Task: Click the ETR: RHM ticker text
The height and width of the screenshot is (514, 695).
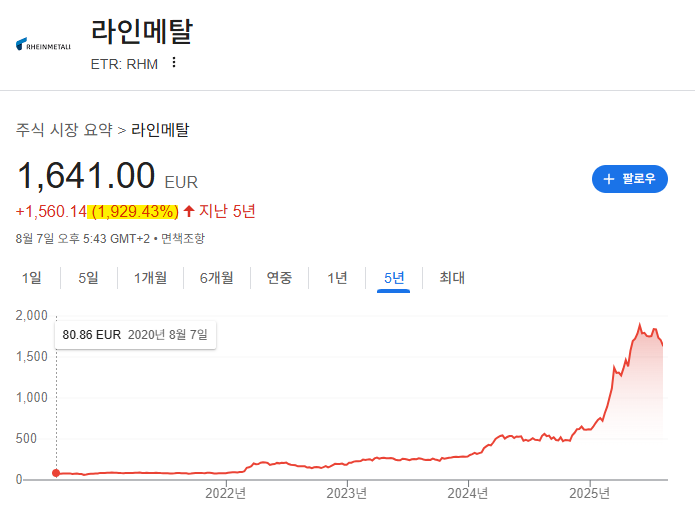Action: point(124,64)
